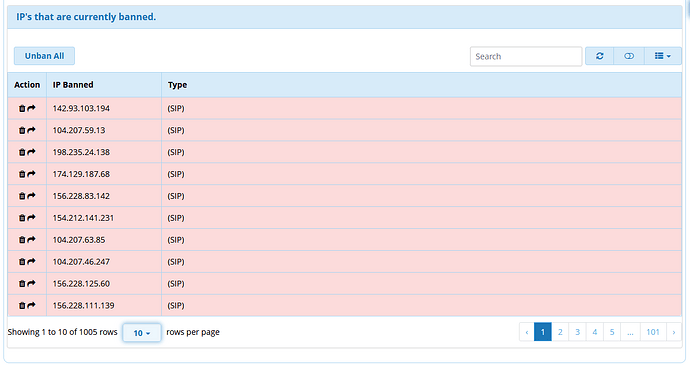The image size is (690, 365).
Task: Select IP text 104.207.59.13
Action: [x=79, y=130]
